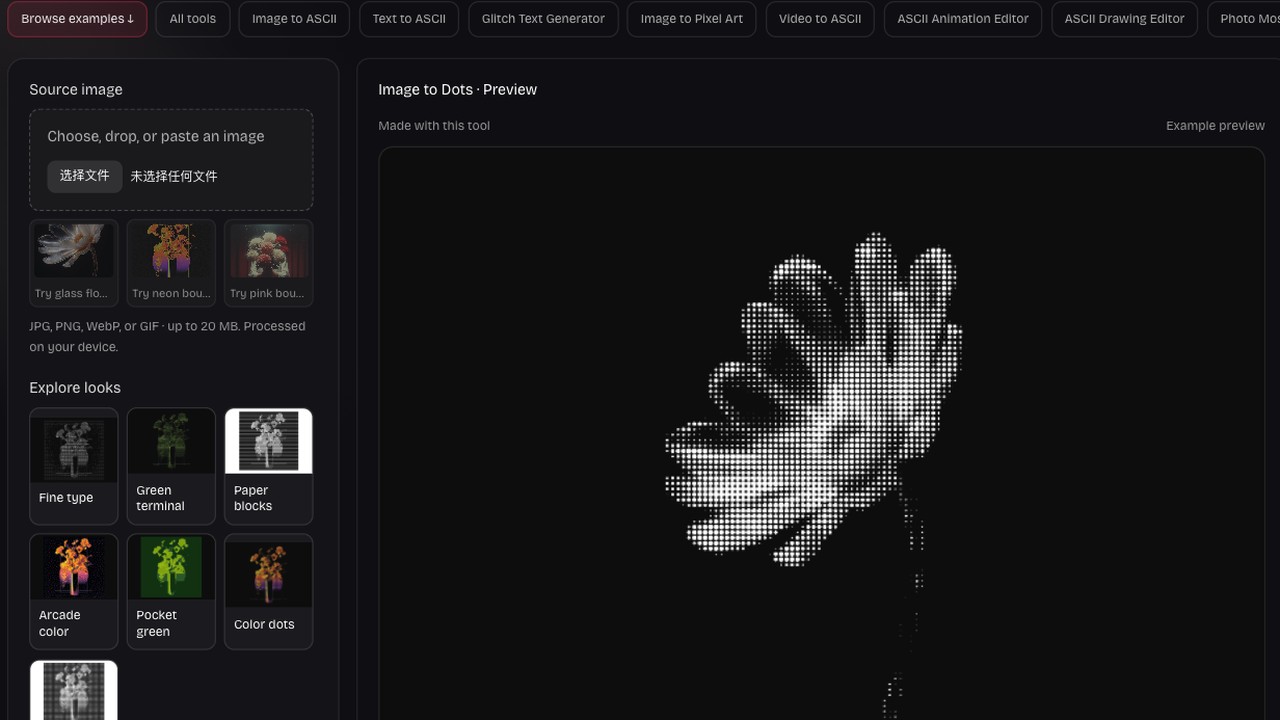The image size is (1280, 720).
Task: Select the All tools tab
Action: coord(192,19)
